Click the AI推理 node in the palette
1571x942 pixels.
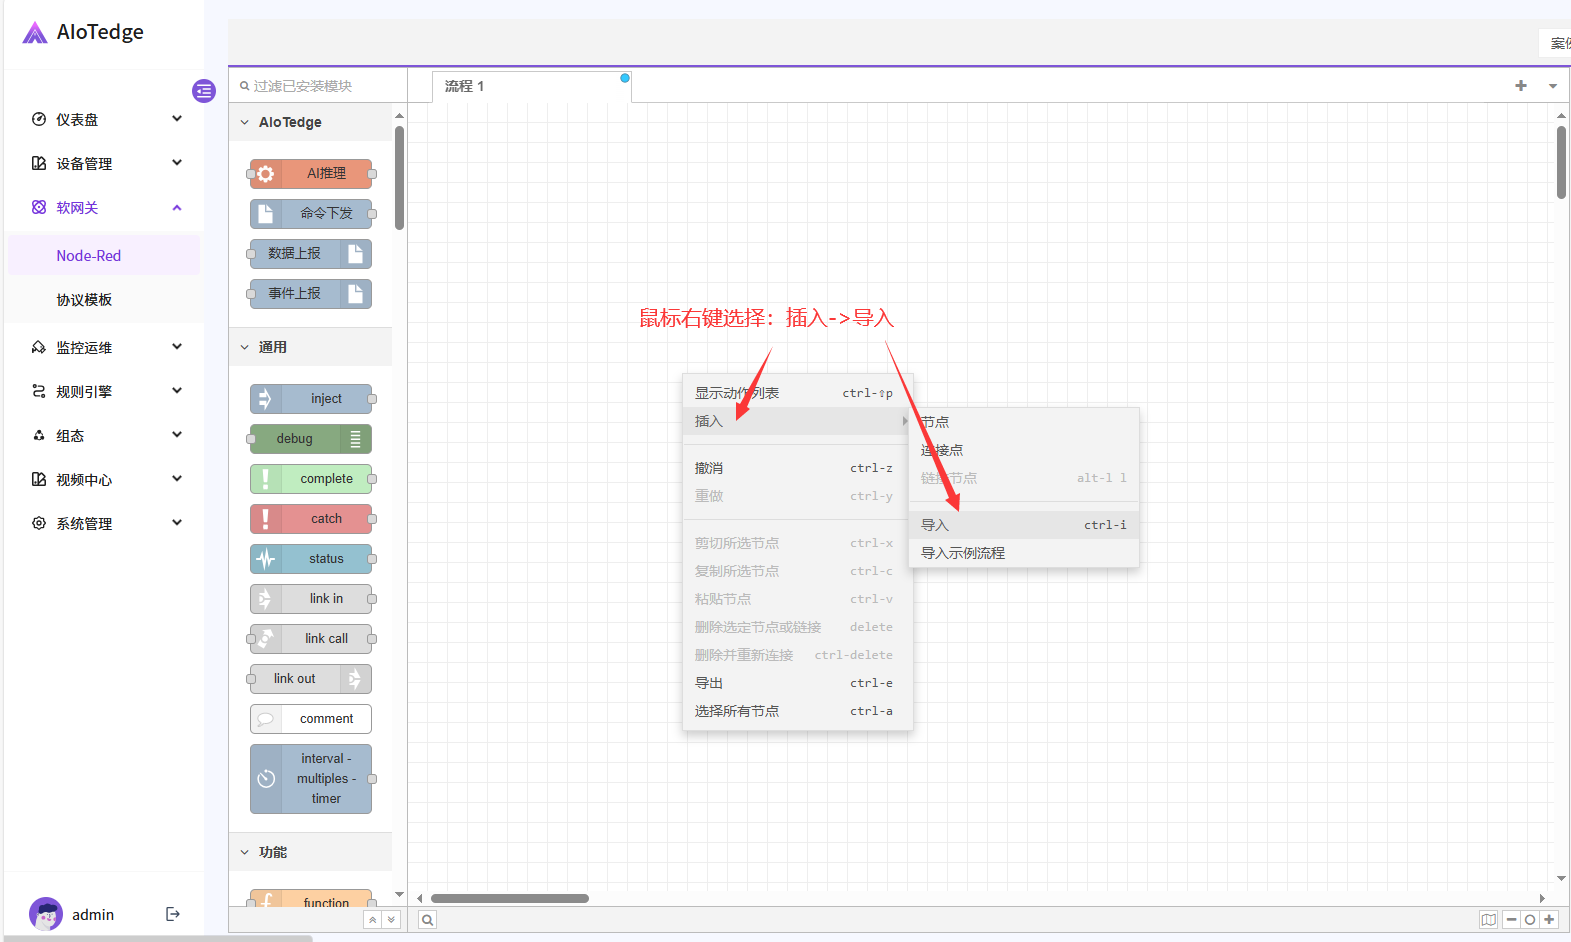coord(311,174)
